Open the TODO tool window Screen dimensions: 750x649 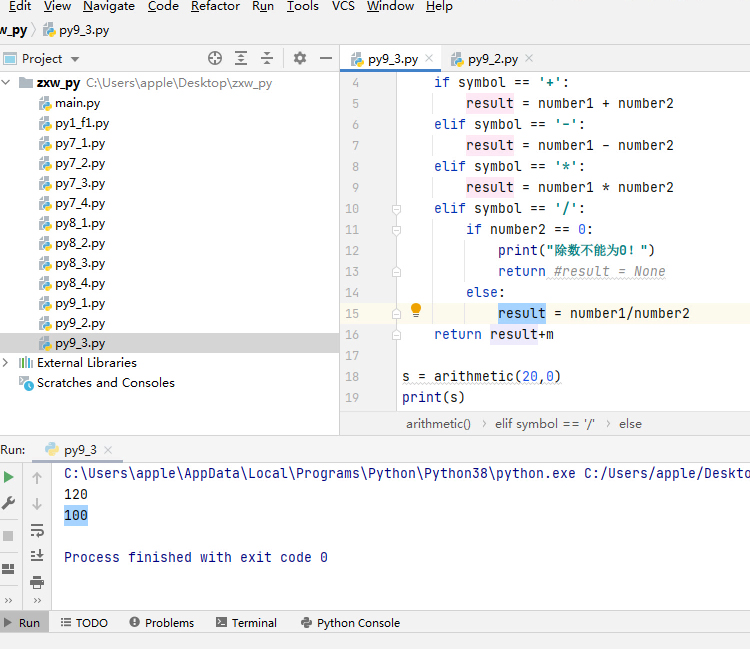click(x=84, y=623)
